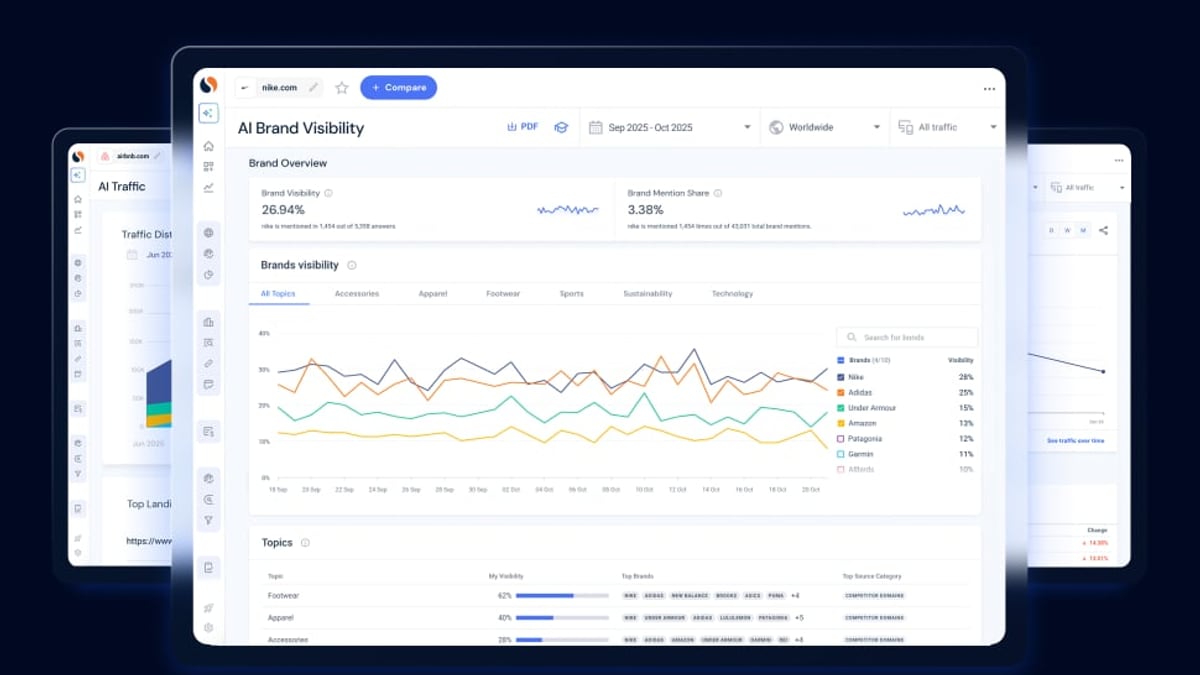Download the report with the PDF button
This screenshot has height=675, width=1200.
click(523, 127)
